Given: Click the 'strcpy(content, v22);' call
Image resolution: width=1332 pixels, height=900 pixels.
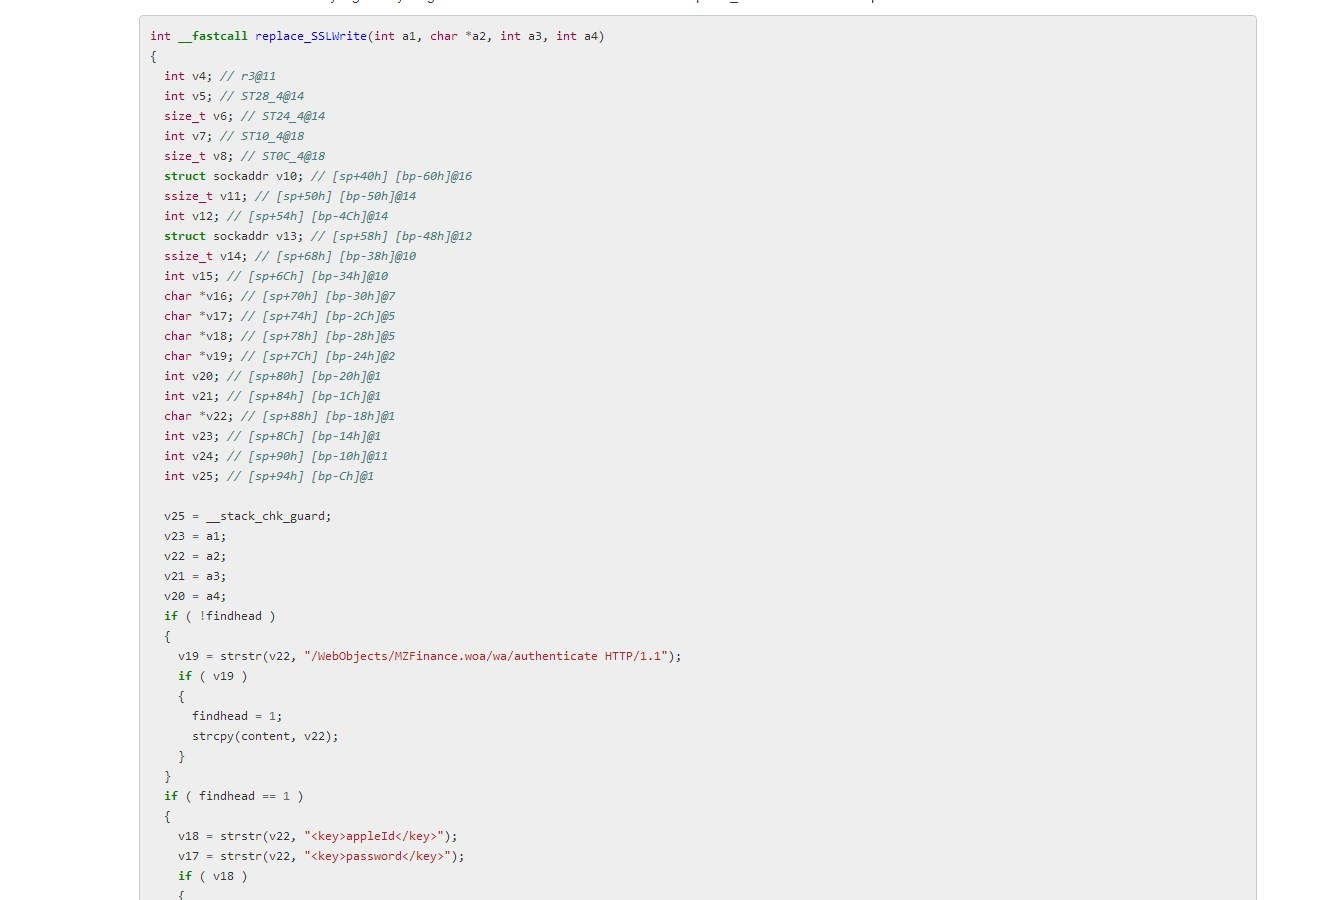Looking at the screenshot, I should pyautogui.click(x=266, y=736).
